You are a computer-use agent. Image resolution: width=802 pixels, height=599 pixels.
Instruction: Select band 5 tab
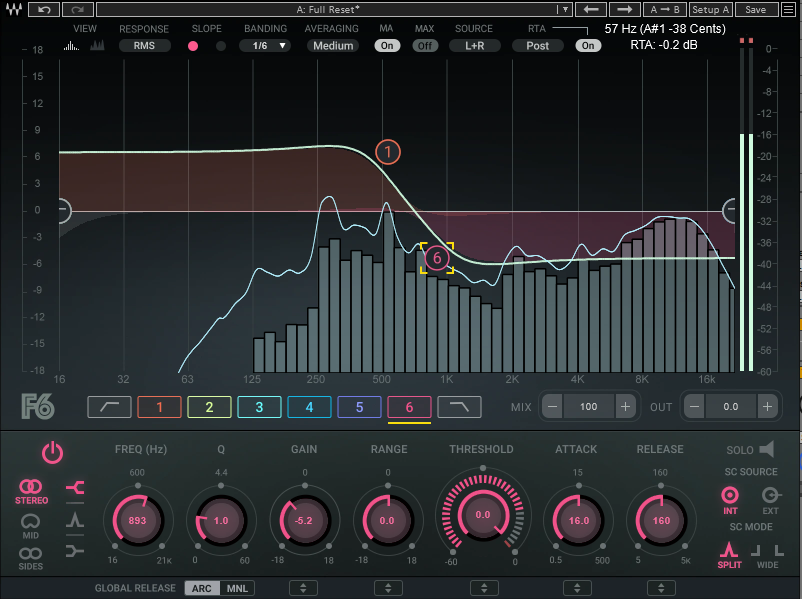pyautogui.click(x=359, y=407)
